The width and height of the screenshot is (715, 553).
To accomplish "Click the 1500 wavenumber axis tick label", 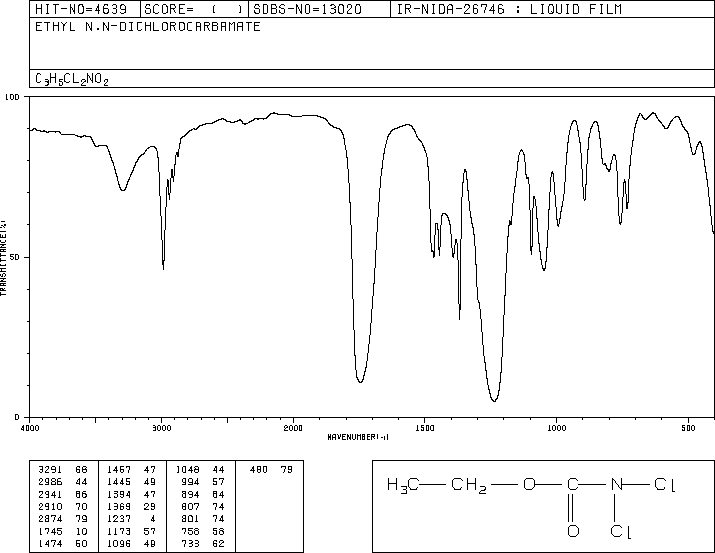I will [425, 428].
